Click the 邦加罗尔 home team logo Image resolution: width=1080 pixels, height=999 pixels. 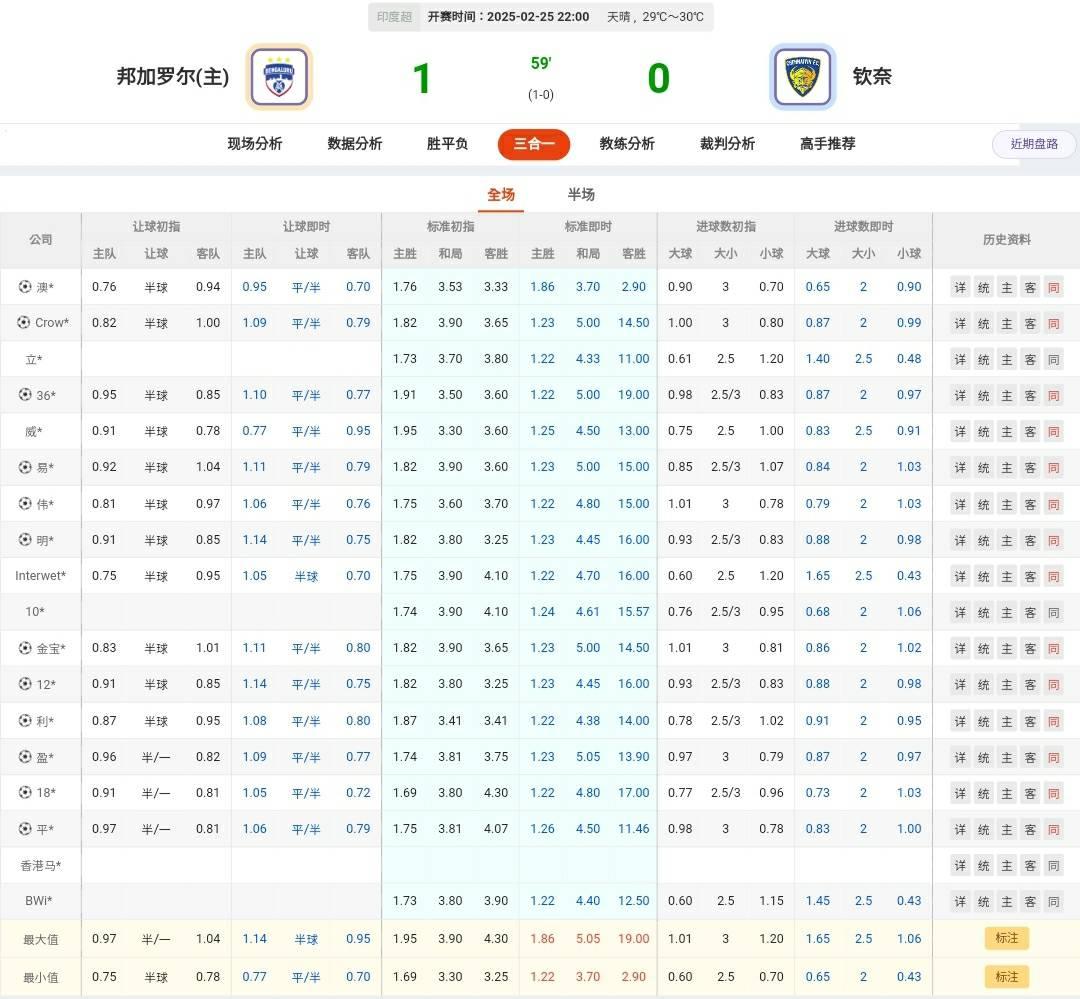[x=279, y=76]
